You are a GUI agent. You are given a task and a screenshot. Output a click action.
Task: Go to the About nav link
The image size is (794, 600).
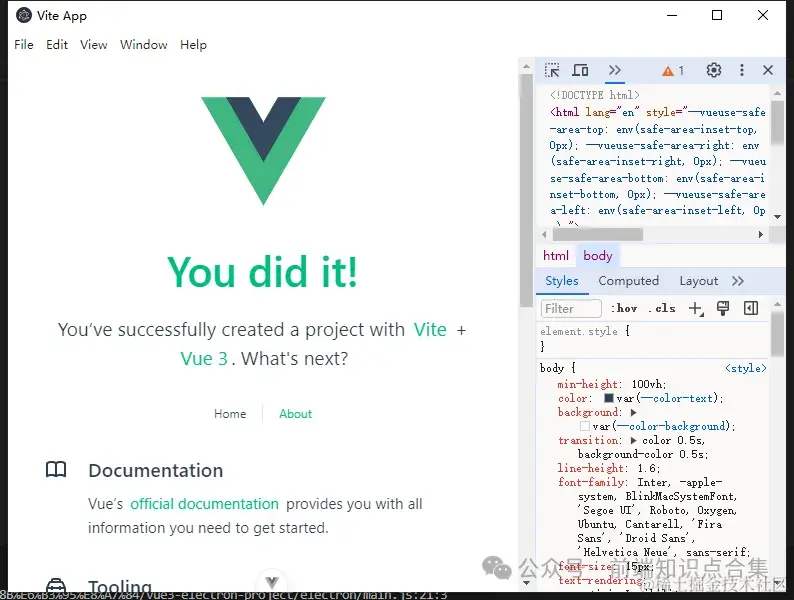click(x=296, y=414)
